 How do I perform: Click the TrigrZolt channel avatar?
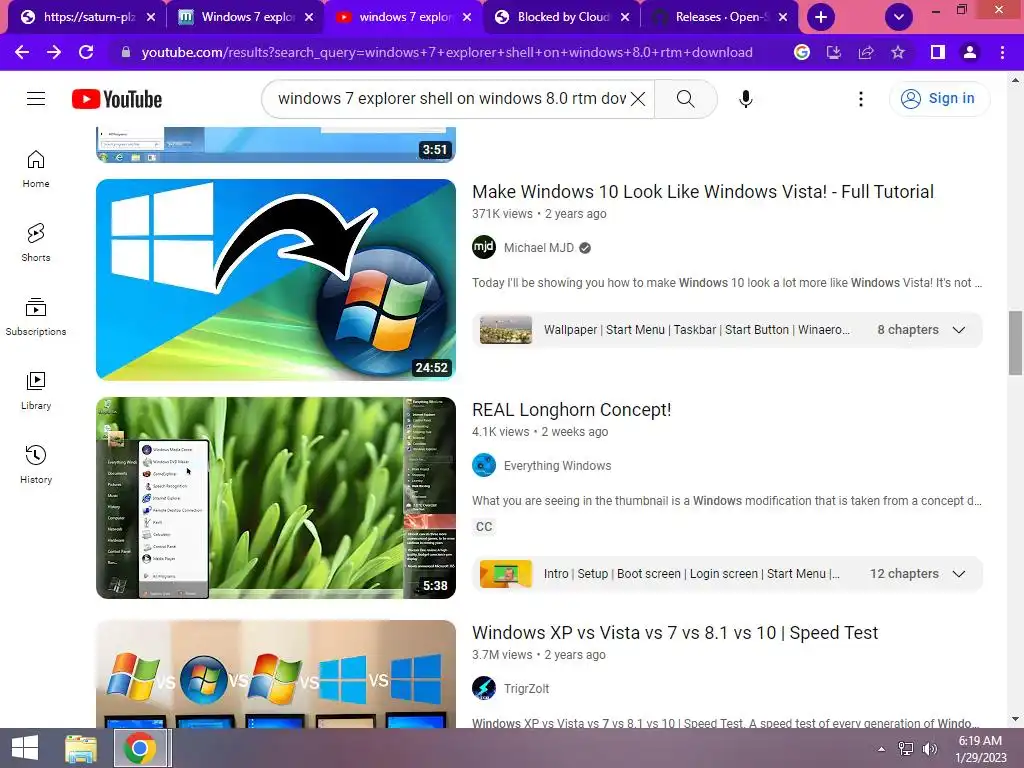(484, 688)
